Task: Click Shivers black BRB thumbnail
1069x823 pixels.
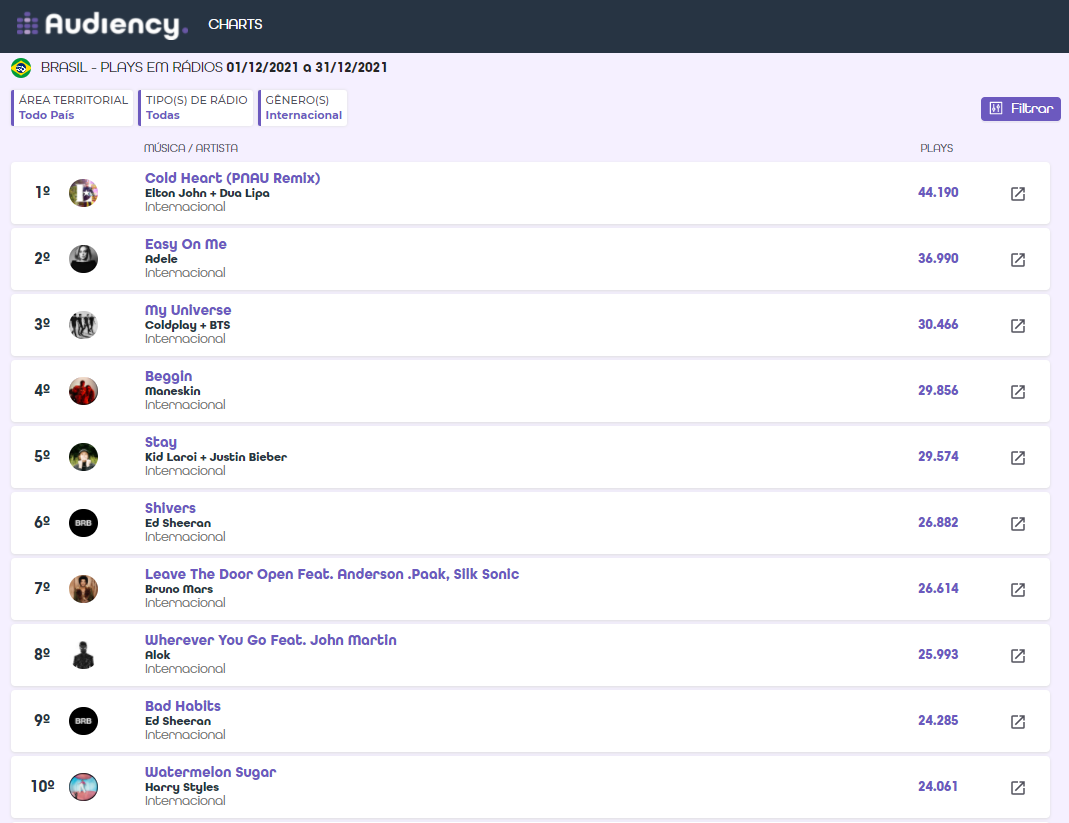Action: pos(83,523)
